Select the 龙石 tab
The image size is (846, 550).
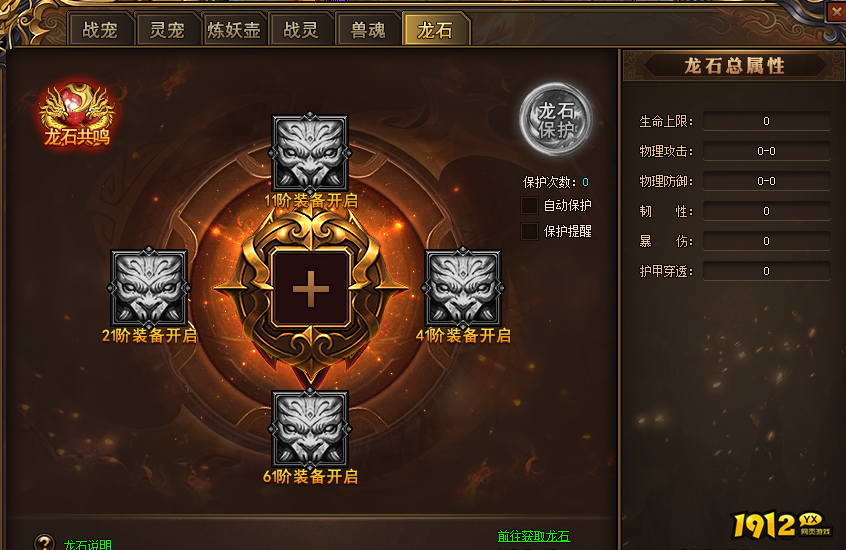pos(435,30)
